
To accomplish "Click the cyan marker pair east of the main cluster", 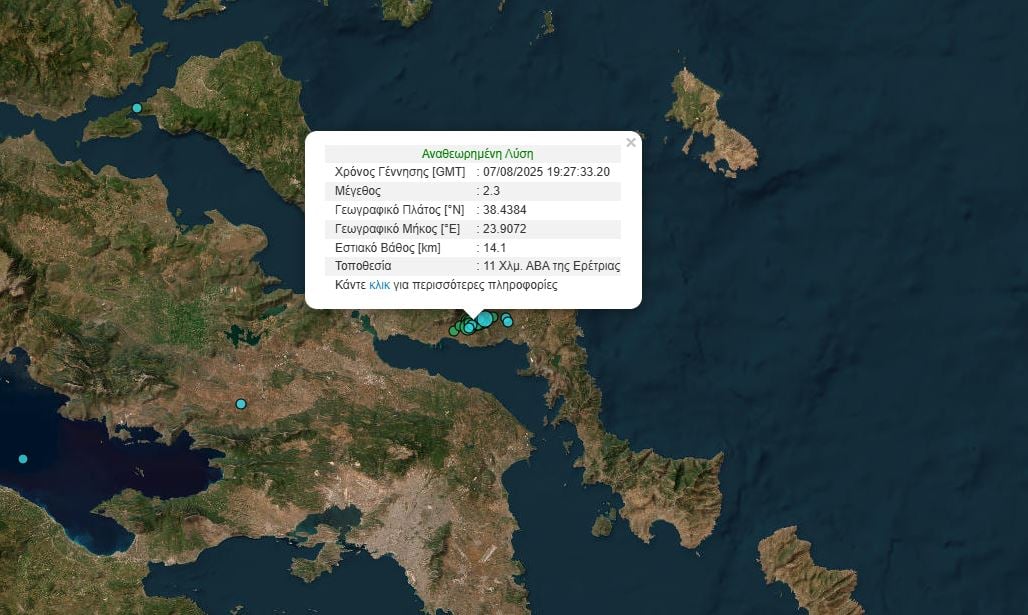I will click(x=507, y=321).
